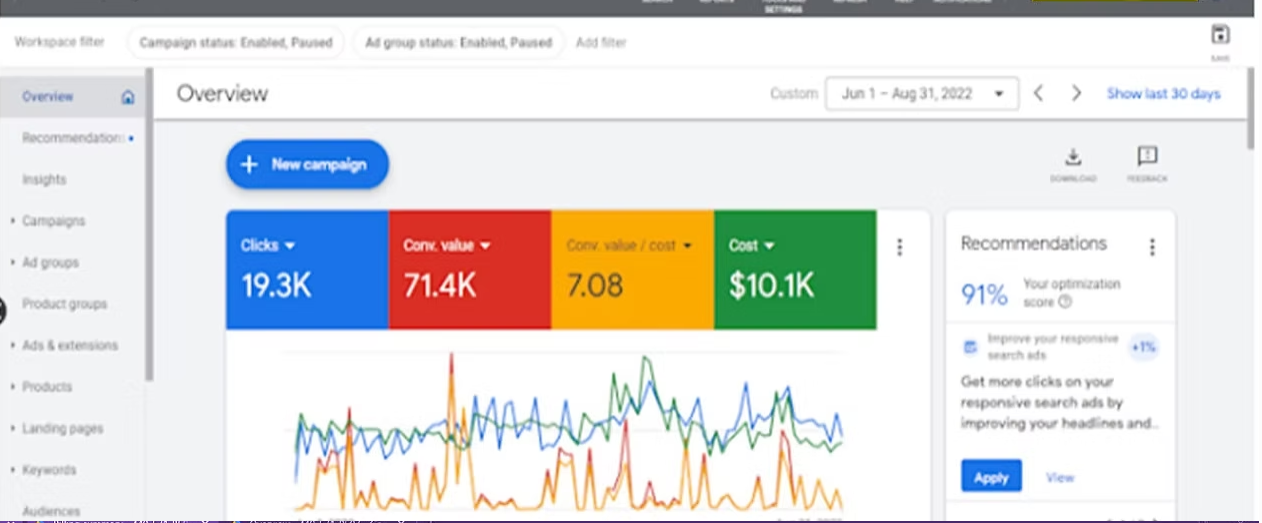Click optimization score help icon
Screen dimensions: 1262x523
(x=1065, y=302)
